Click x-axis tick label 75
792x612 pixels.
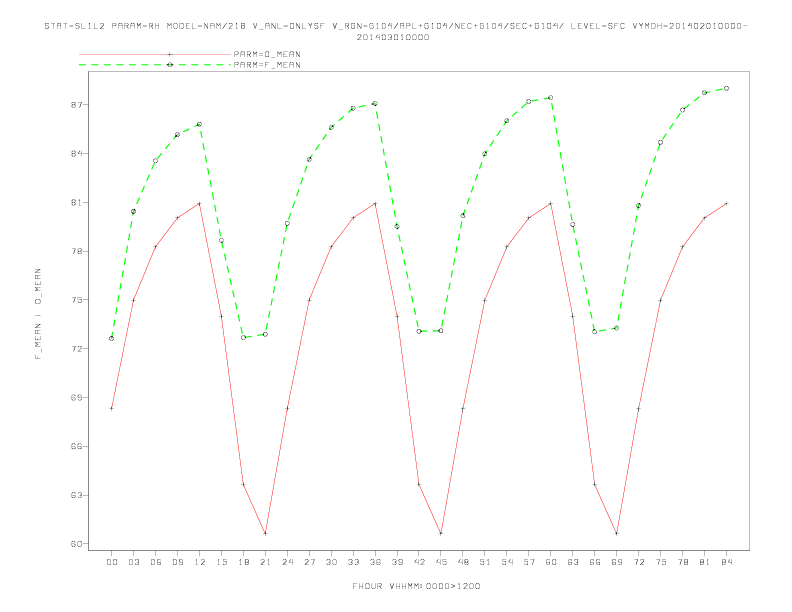(661, 562)
